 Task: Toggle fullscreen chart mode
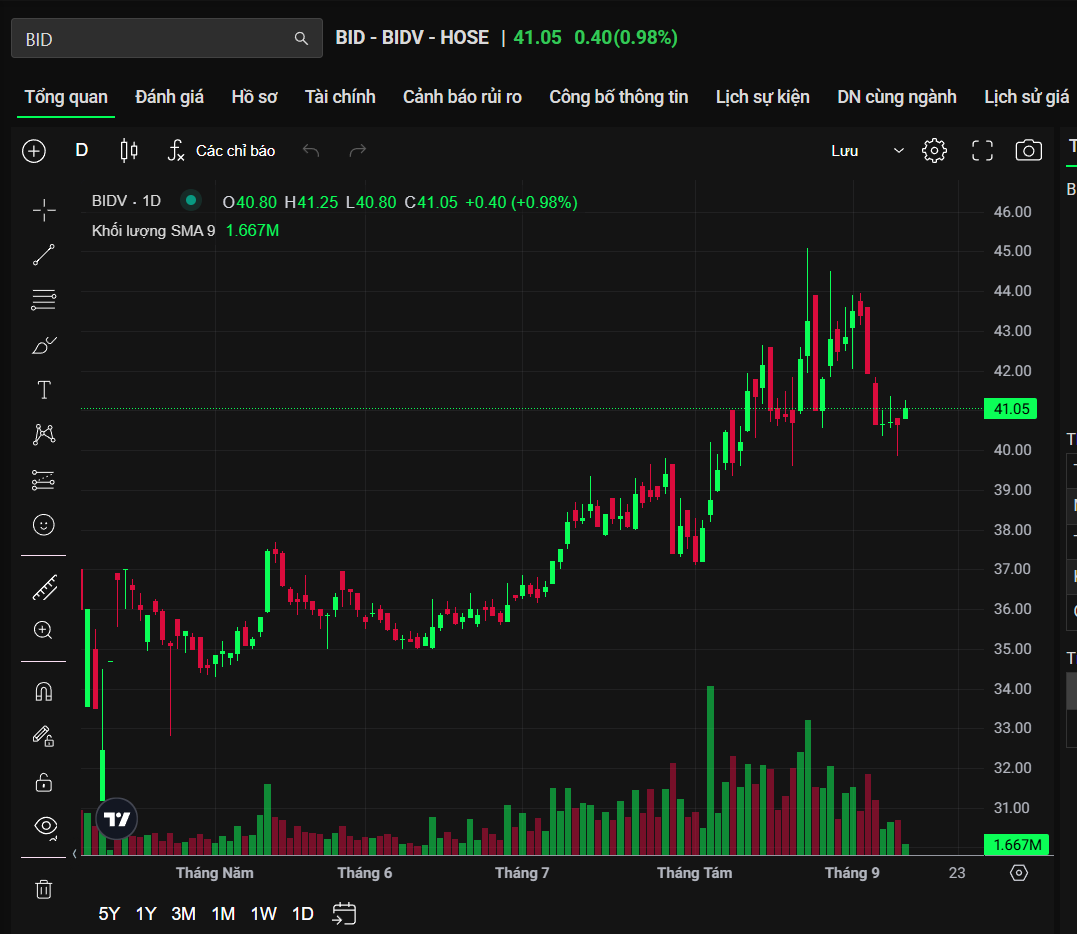(982, 150)
